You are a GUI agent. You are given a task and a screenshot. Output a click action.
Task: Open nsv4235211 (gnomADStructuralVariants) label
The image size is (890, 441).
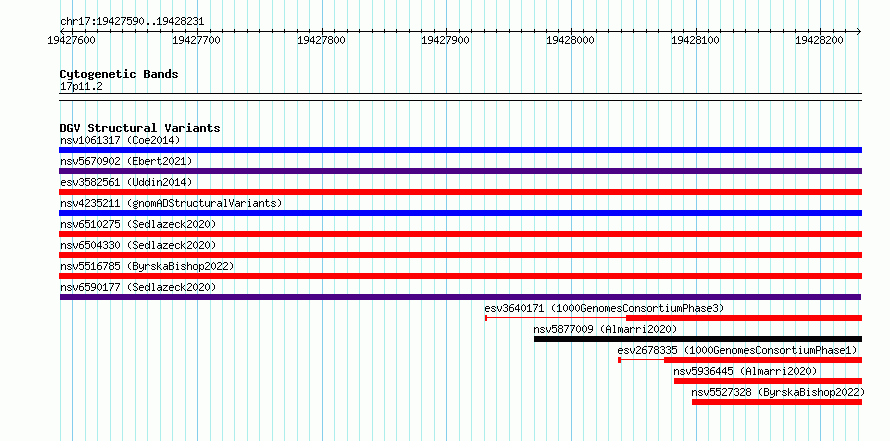point(171,203)
